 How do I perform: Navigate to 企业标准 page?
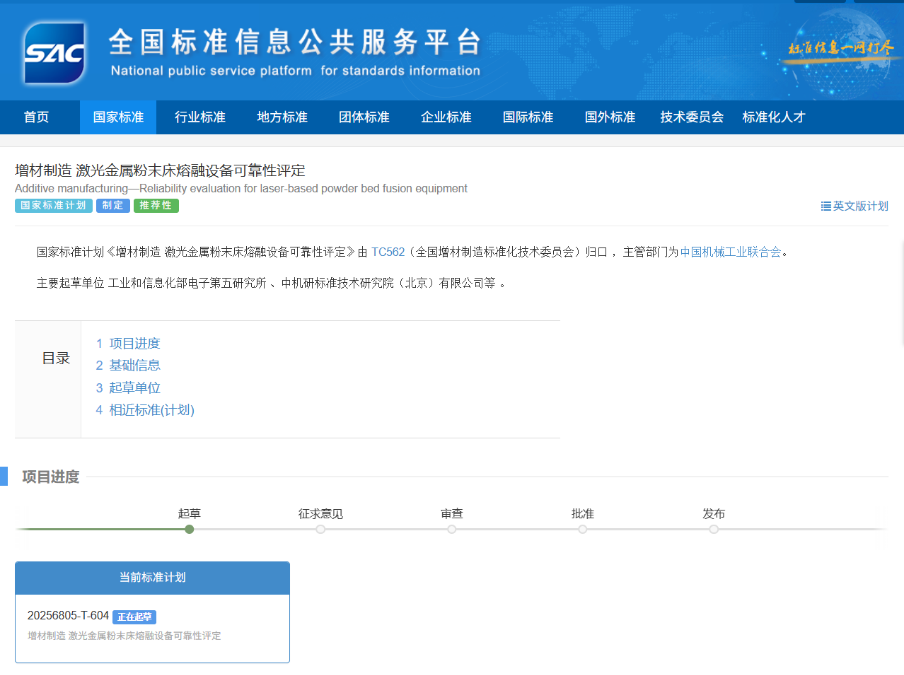446,117
